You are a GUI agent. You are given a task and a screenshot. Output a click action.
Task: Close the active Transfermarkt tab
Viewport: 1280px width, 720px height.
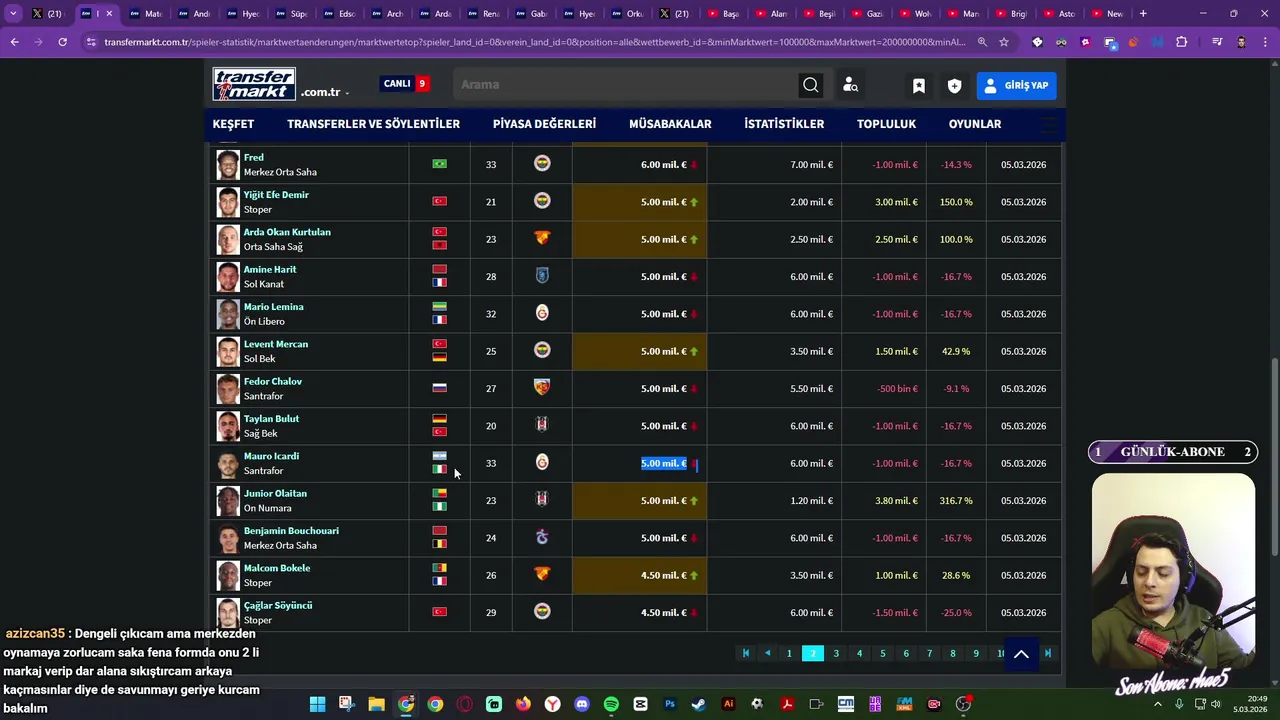coord(109,14)
